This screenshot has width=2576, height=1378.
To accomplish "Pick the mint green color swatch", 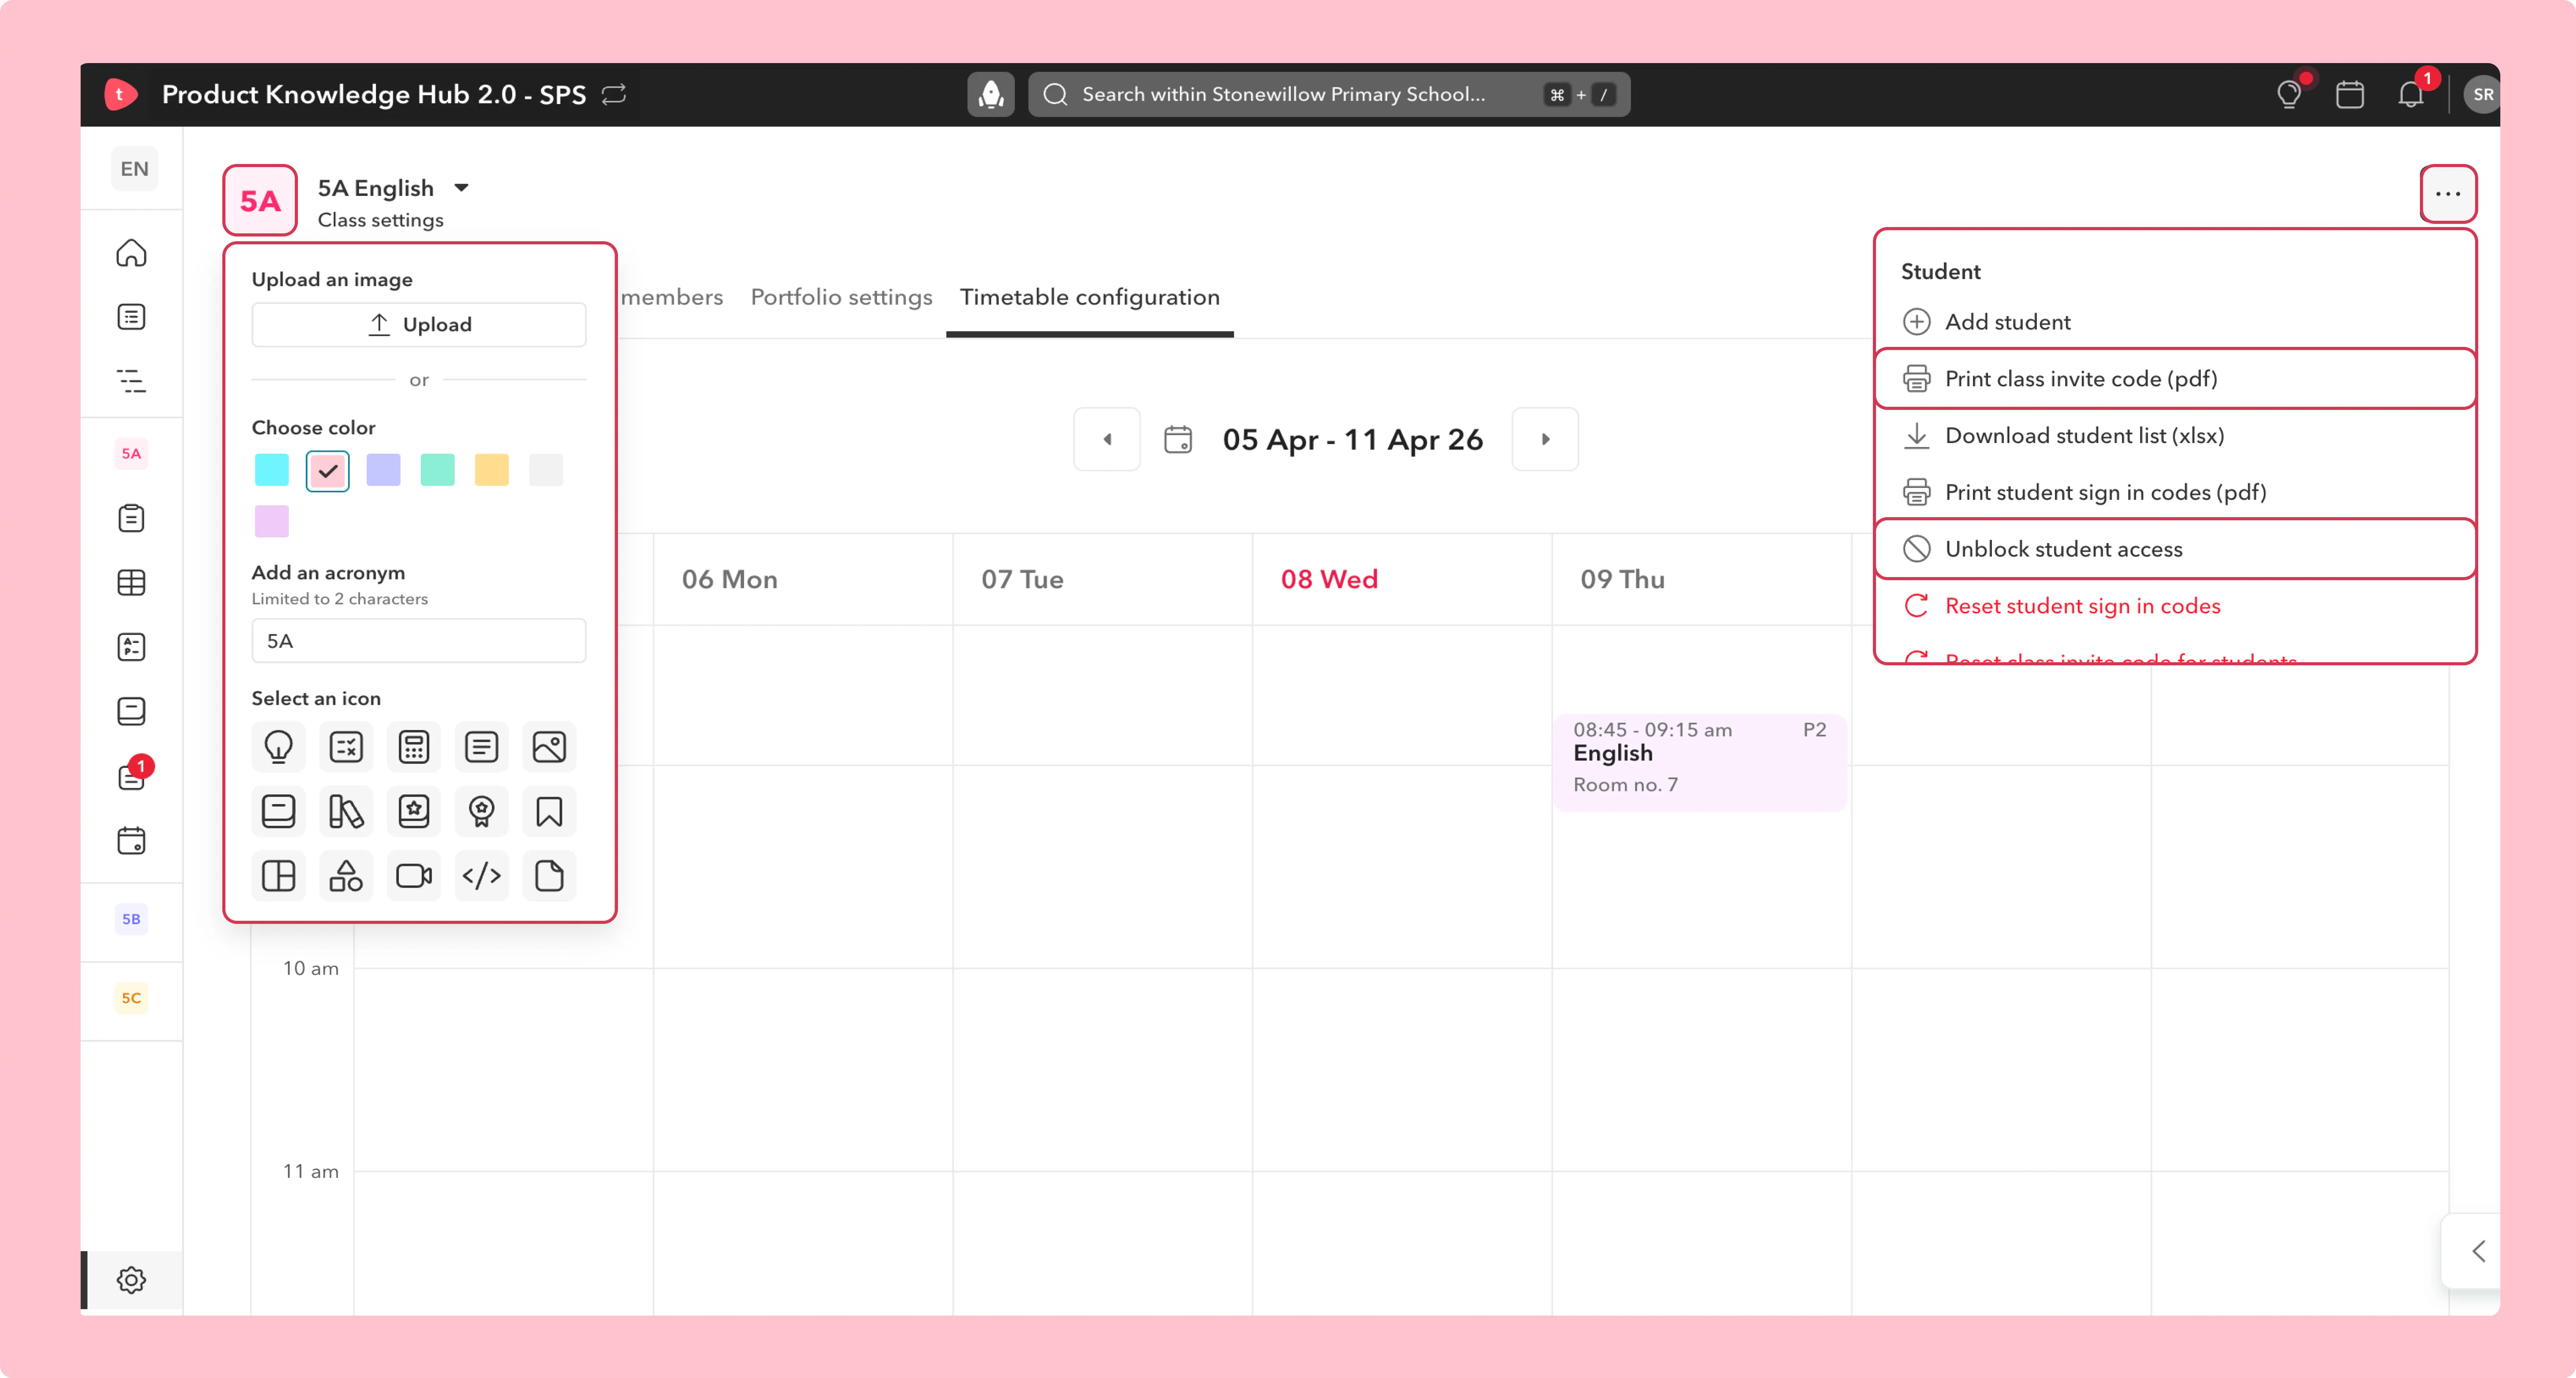I will [x=438, y=470].
